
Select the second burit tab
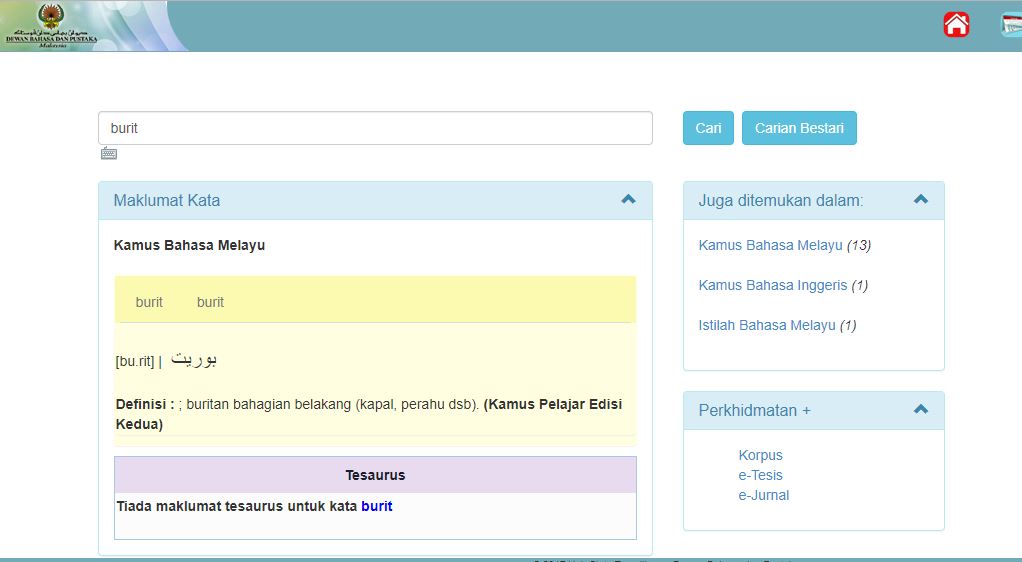coord(210,302)
